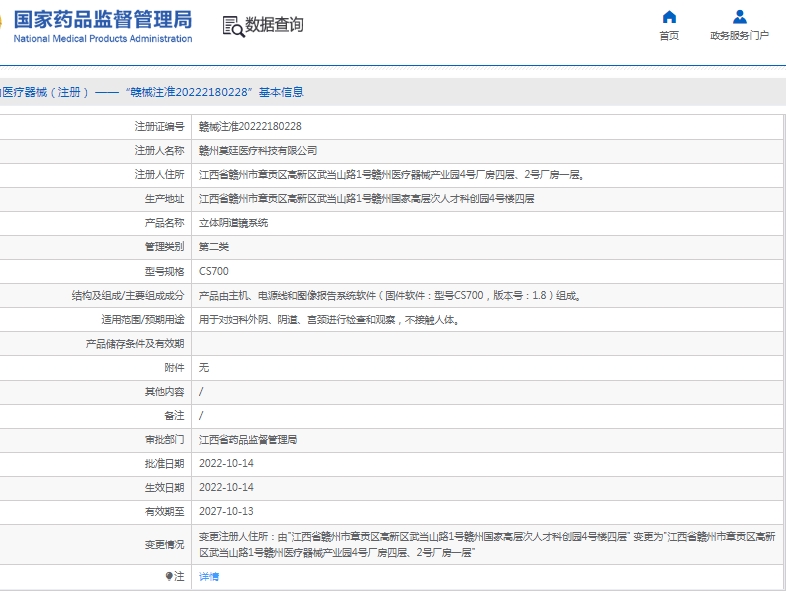Click the 注册证编号 row label
The height and width of the screenshot is (597, 786).
159,126
